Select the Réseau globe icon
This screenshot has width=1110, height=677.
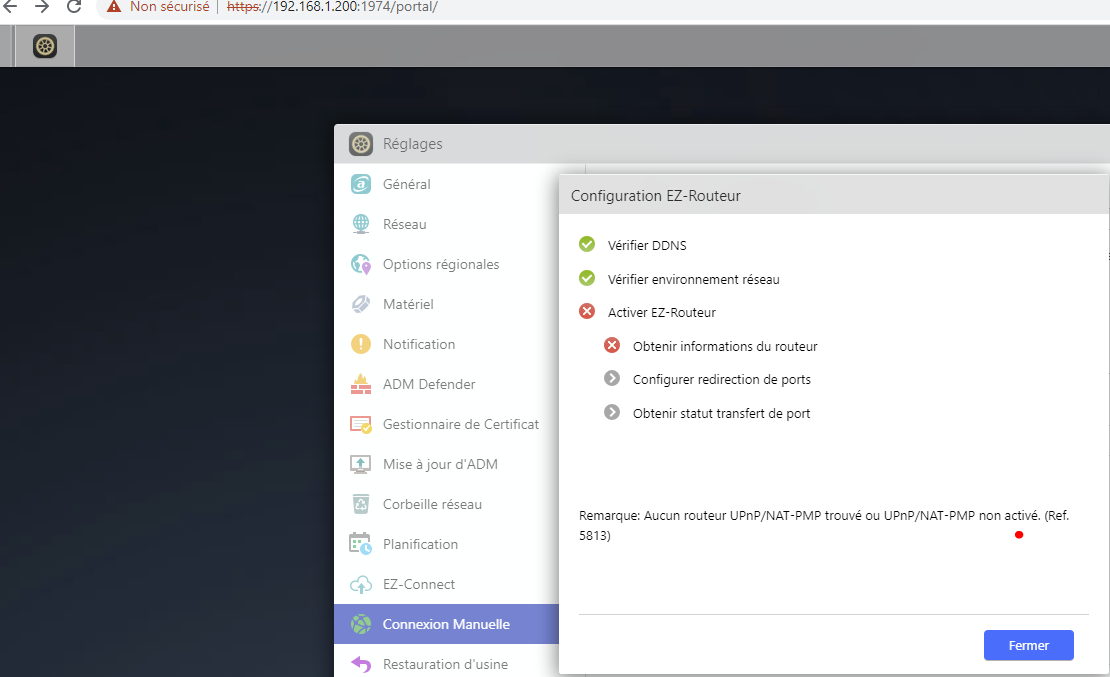[361, 224]
